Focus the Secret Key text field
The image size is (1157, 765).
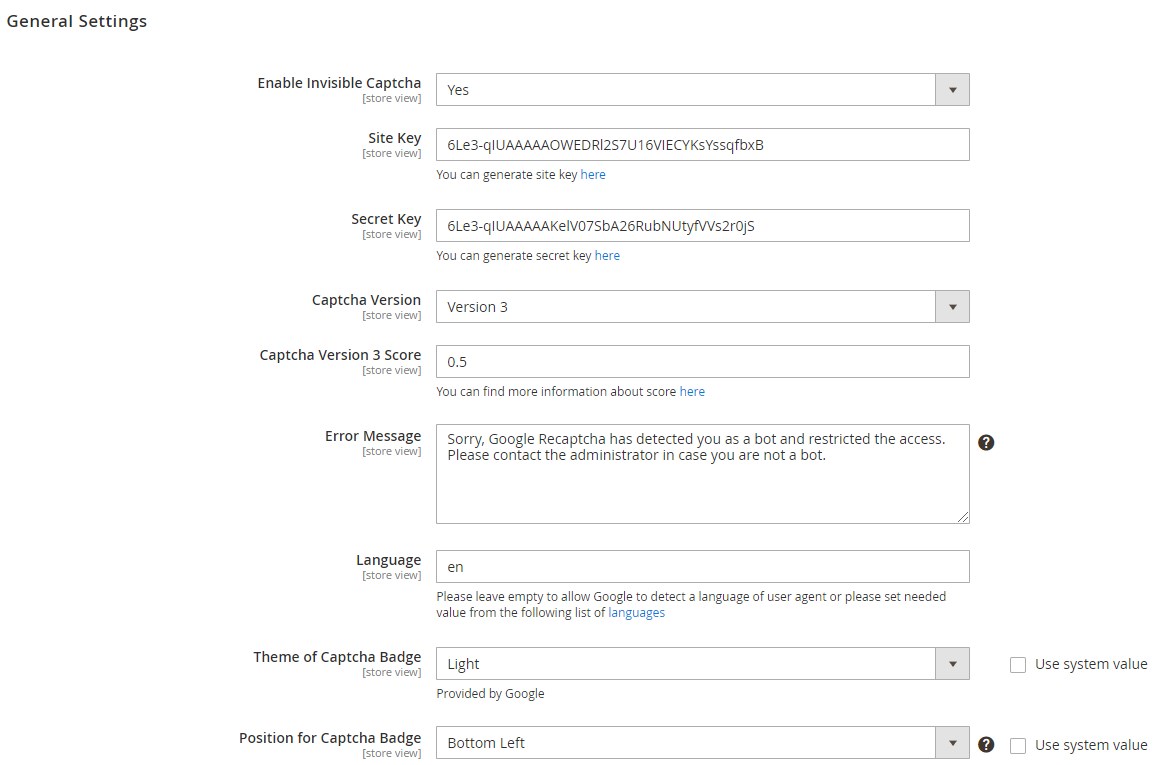702,226
